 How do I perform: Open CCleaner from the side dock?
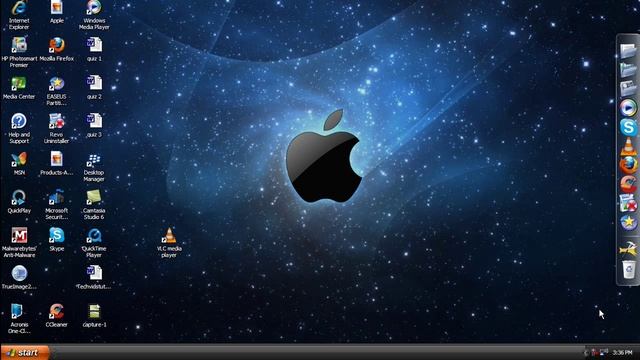628,184
